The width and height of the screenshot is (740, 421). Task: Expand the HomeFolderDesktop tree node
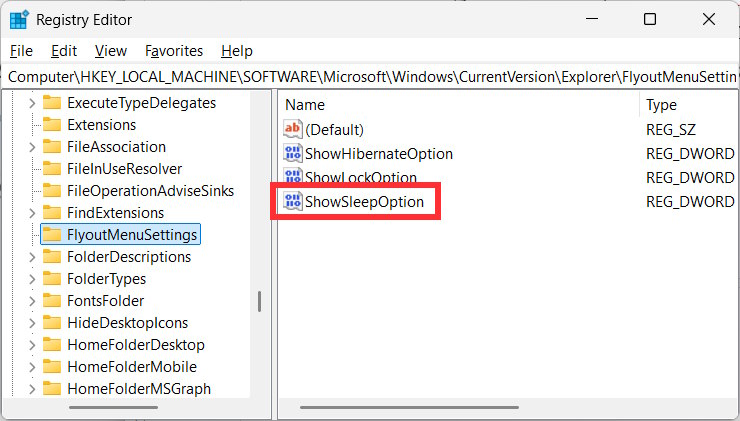pos(32,345)
